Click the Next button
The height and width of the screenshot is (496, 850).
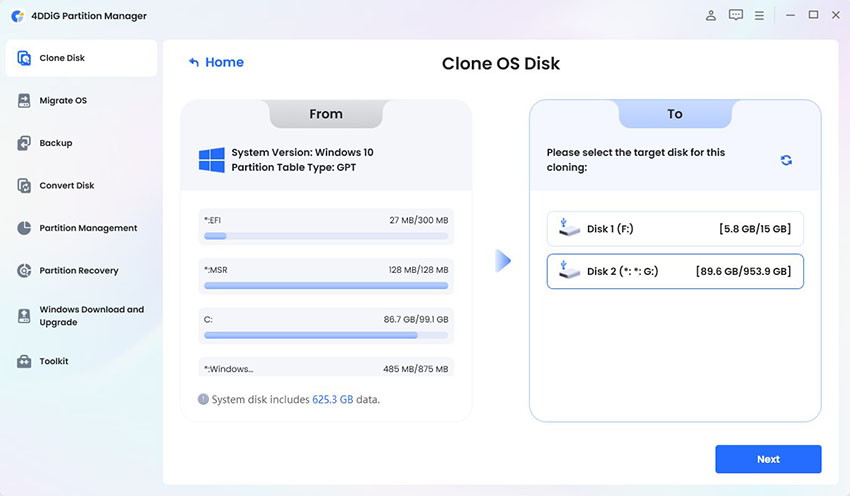[768, 459]
